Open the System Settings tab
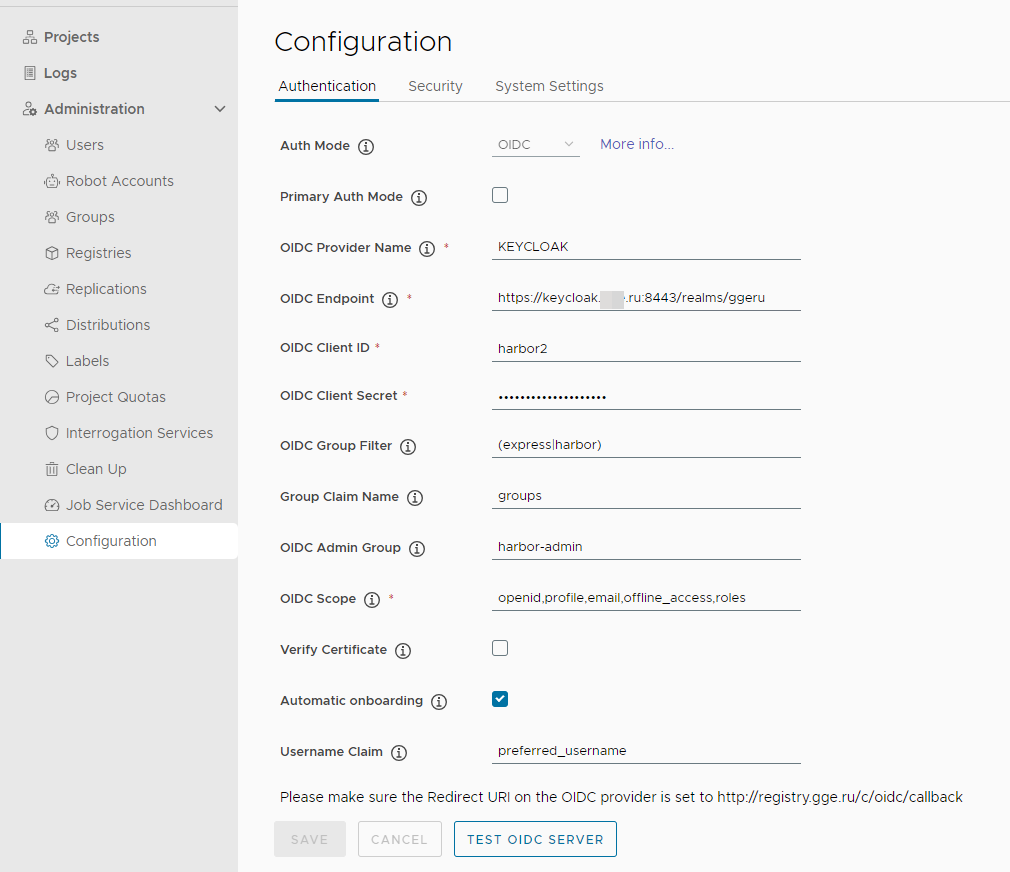Screen dimensions: 1010x872 coord(549,86)
